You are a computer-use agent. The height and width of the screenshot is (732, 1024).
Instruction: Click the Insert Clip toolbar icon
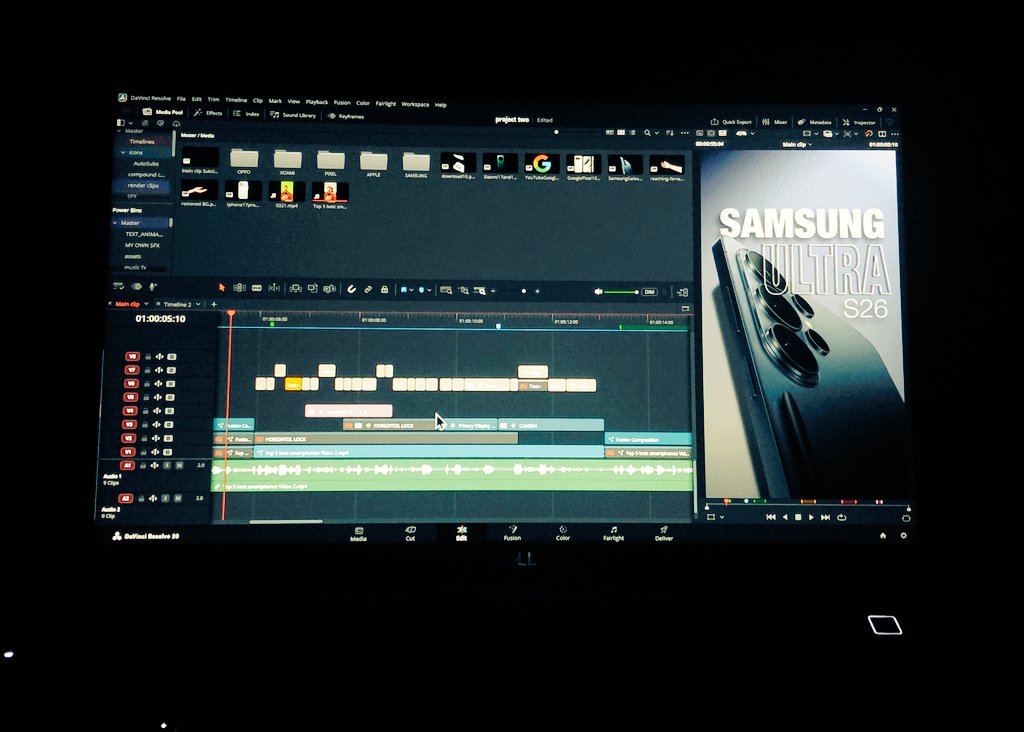[295, 289]
